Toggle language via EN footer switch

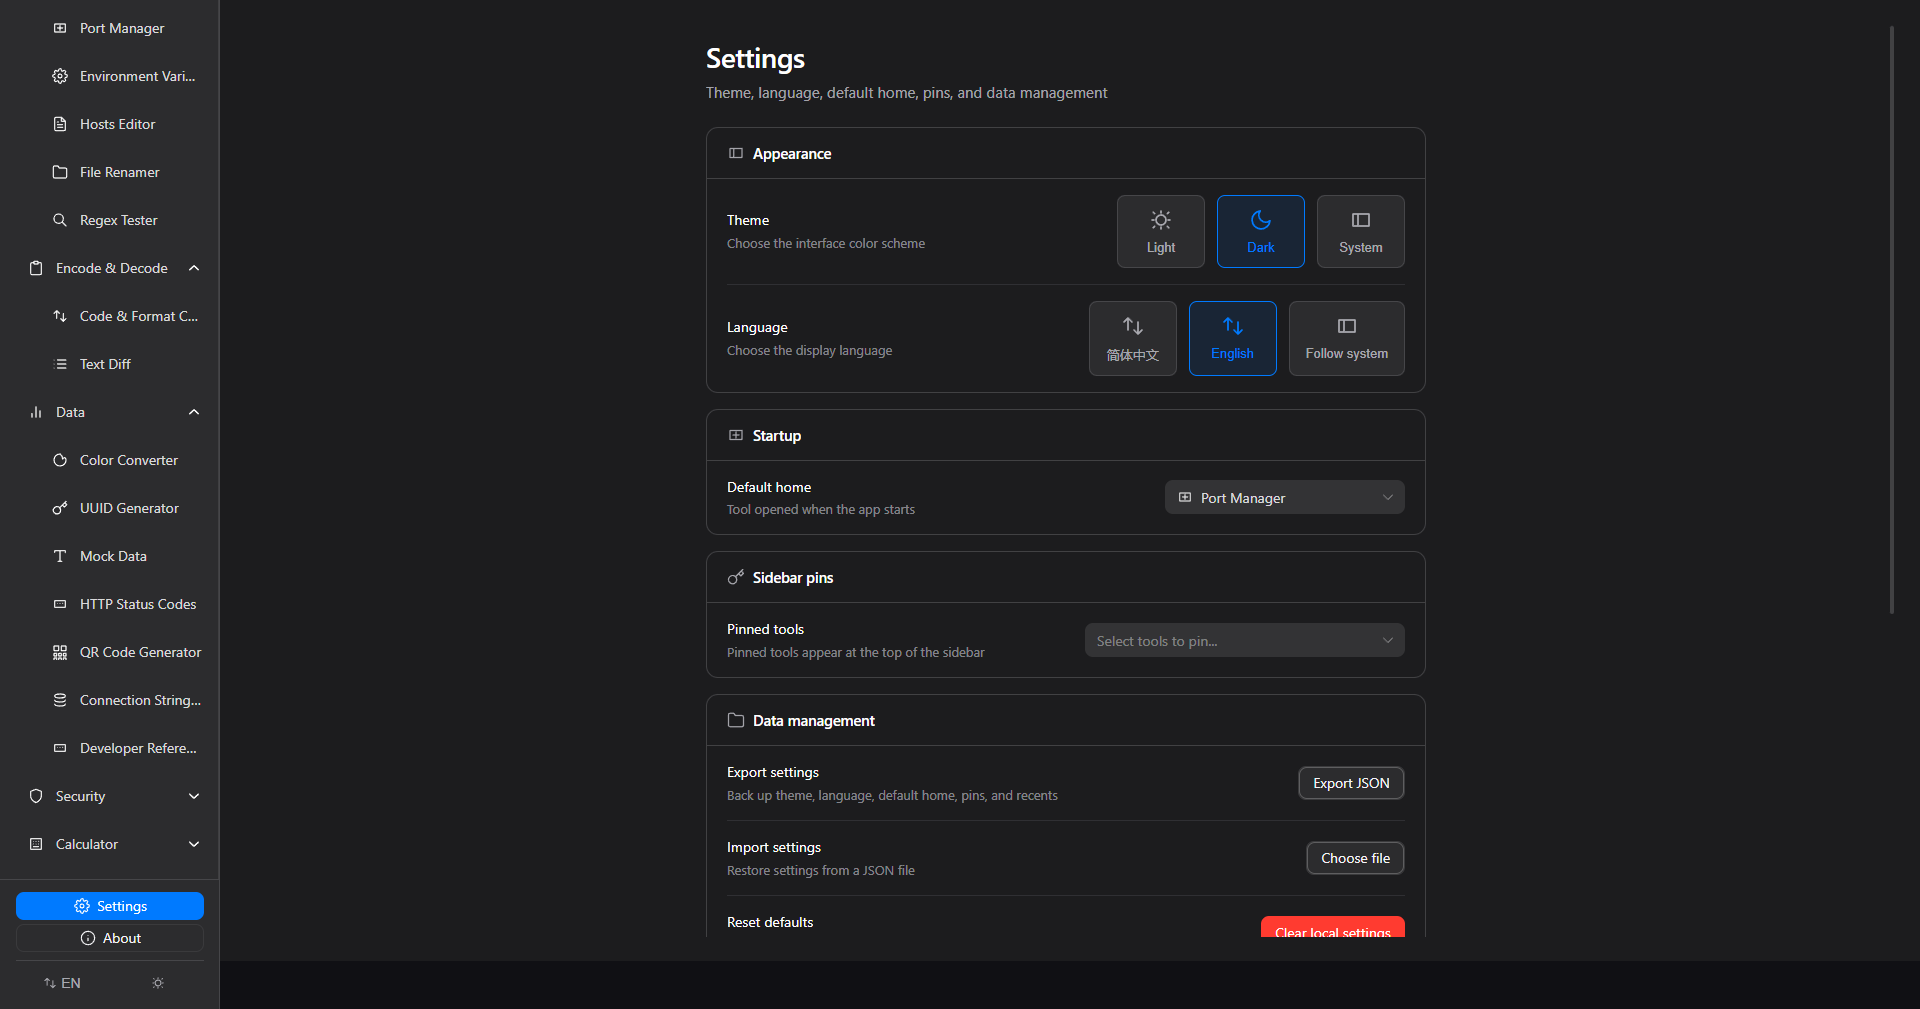(x=62, y=983)
